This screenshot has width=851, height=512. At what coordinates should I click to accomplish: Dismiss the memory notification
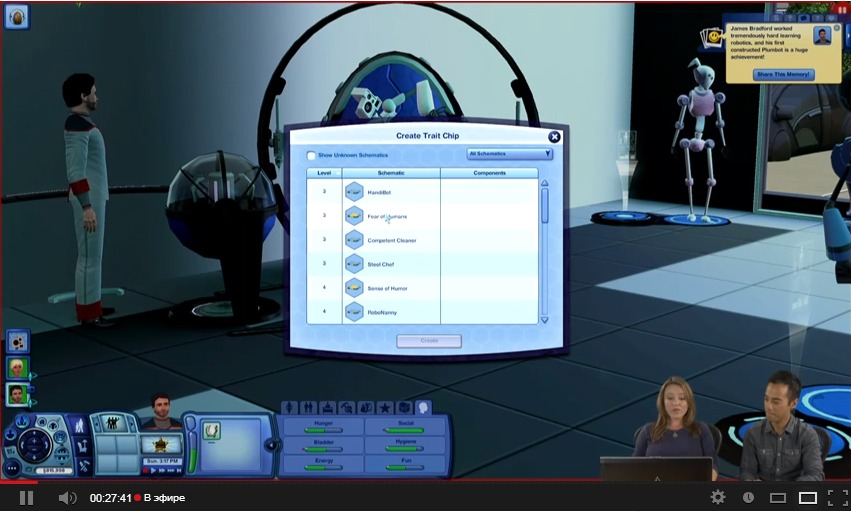[x=836, y=28]
